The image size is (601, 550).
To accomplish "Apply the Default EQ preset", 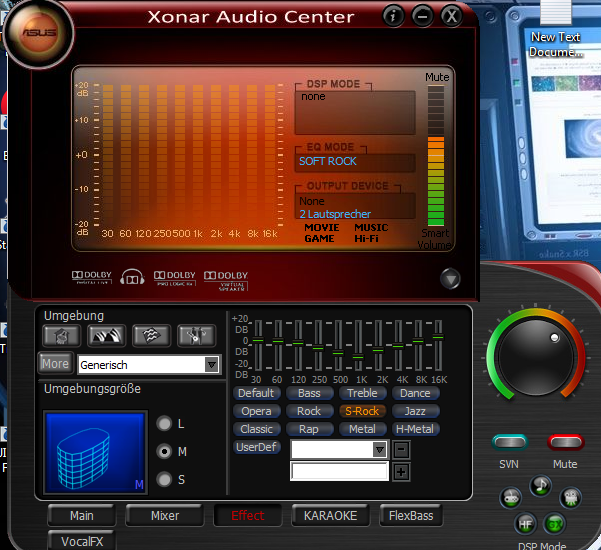I will click(x=256, y=393).
